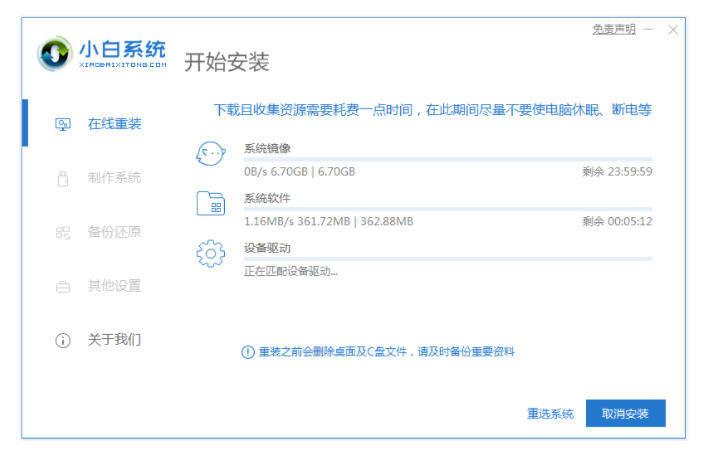This screenshot has height=456, width=701.
Task: Select the 在线重装 sidebar tab label
Action: pos(114,124)
